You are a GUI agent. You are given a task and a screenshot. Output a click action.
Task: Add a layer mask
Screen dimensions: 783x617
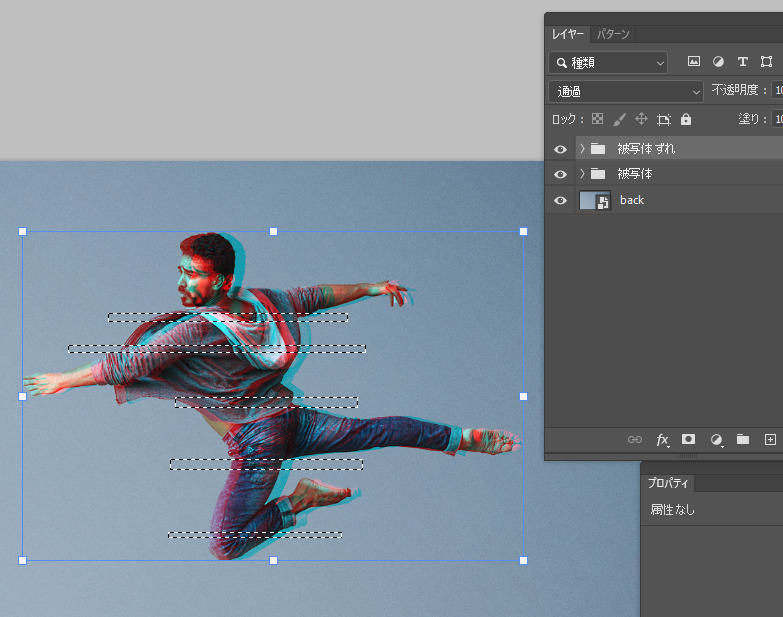pyautogui.click(x=689, y=439)
